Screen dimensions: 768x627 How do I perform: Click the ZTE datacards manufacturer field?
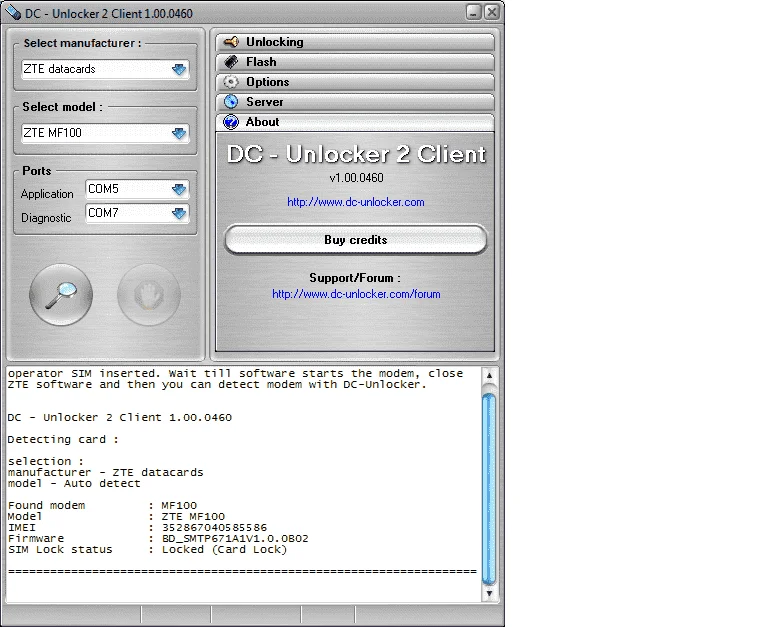tap(105, 69)
